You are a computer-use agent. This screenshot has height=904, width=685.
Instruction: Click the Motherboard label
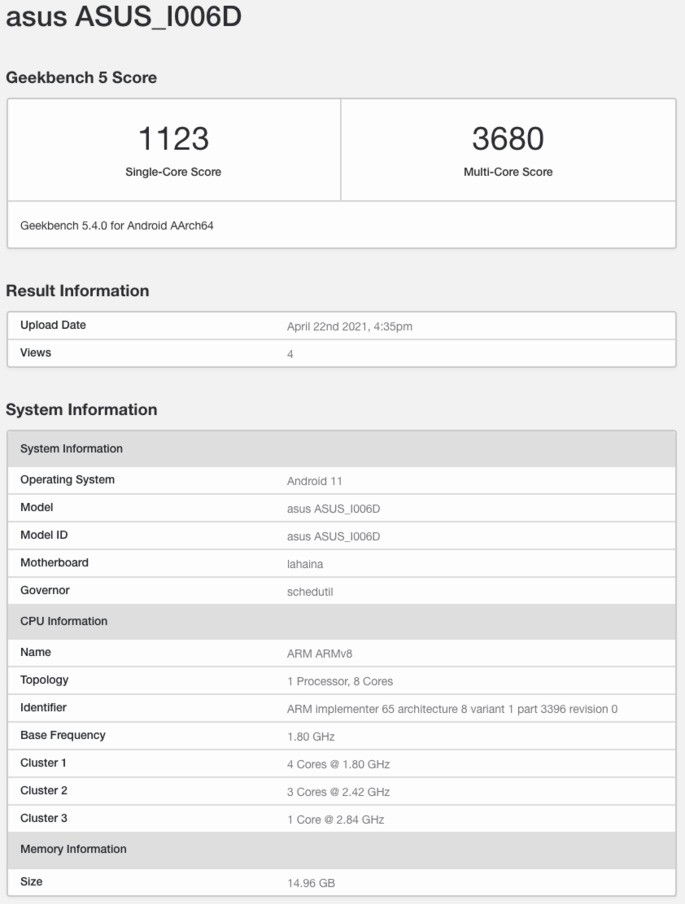click(54, 563)
